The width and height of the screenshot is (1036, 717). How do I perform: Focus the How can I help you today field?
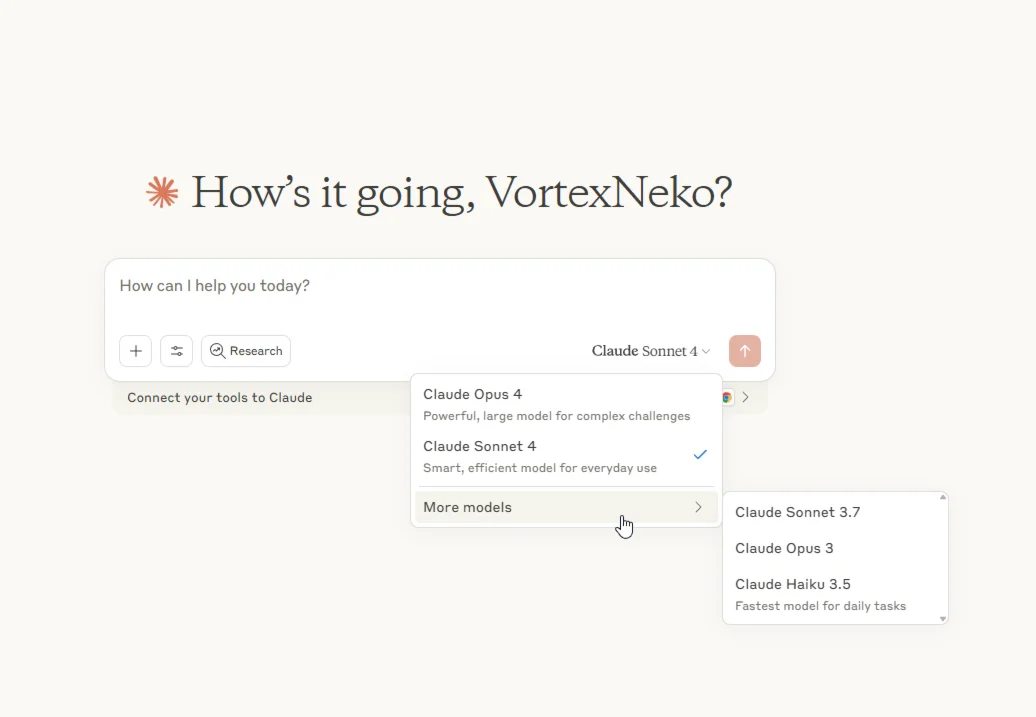440,286
